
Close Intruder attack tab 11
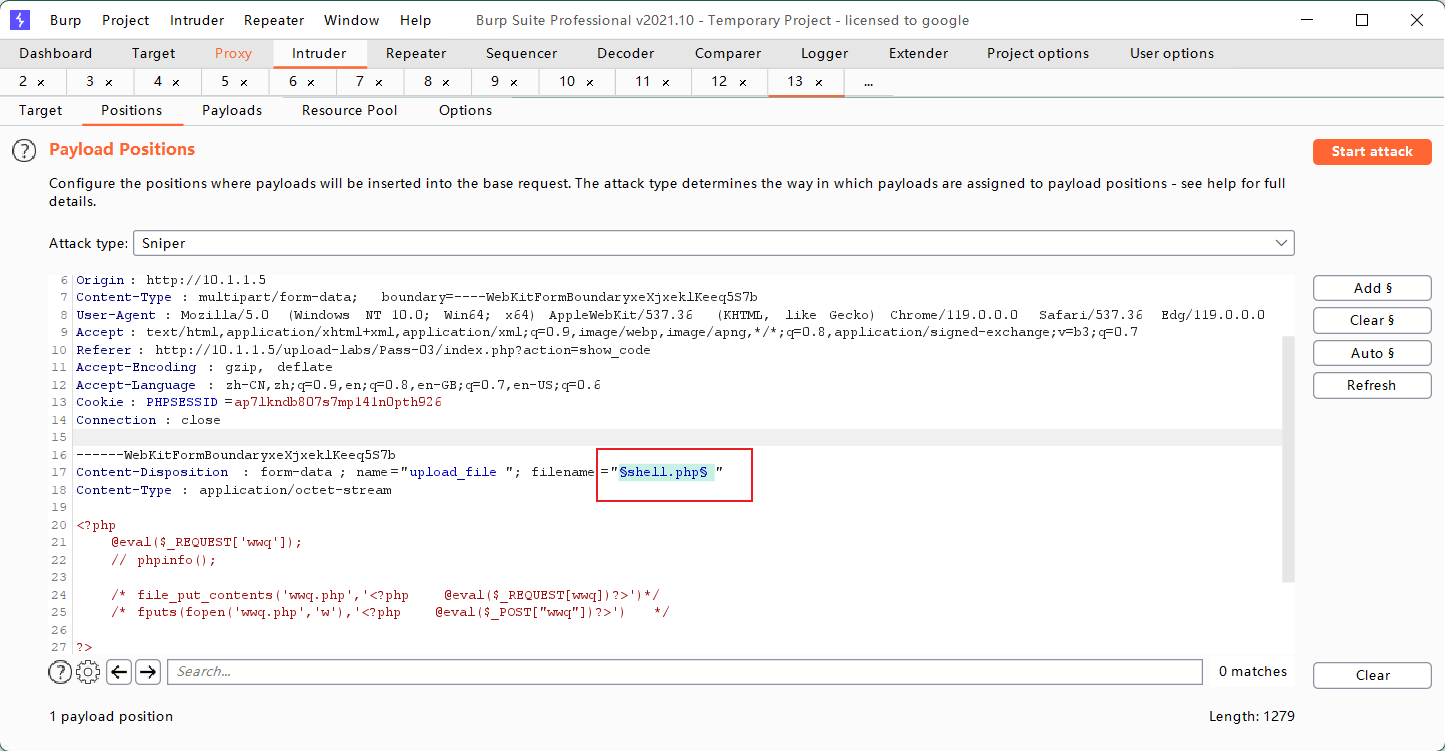point(665,82)
